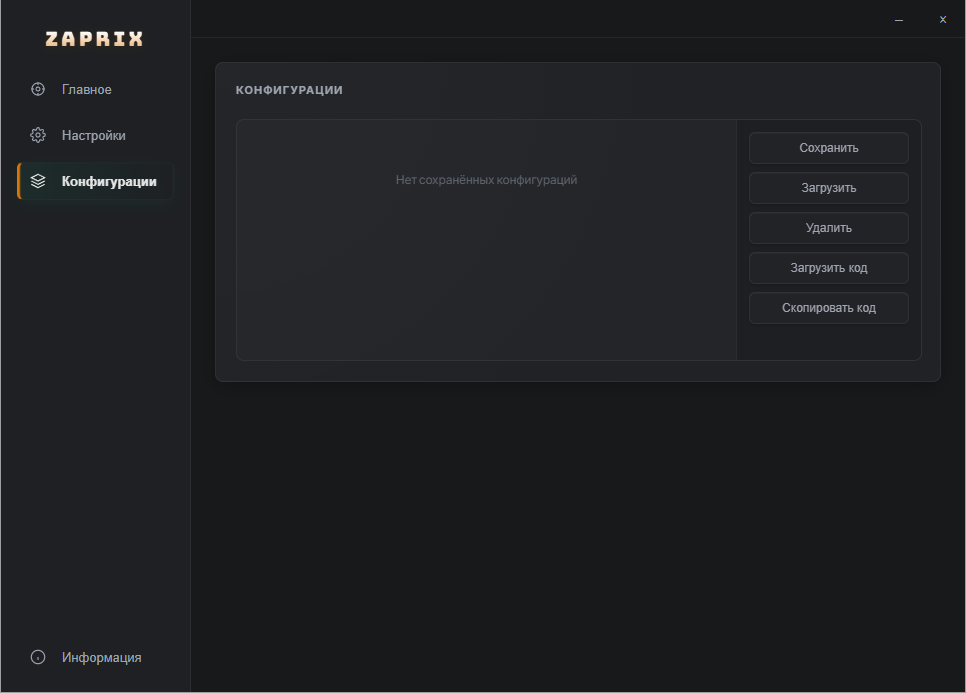Click the Сохранить button
The width and height of the screenshot is (966, 693).
[829, 148]
